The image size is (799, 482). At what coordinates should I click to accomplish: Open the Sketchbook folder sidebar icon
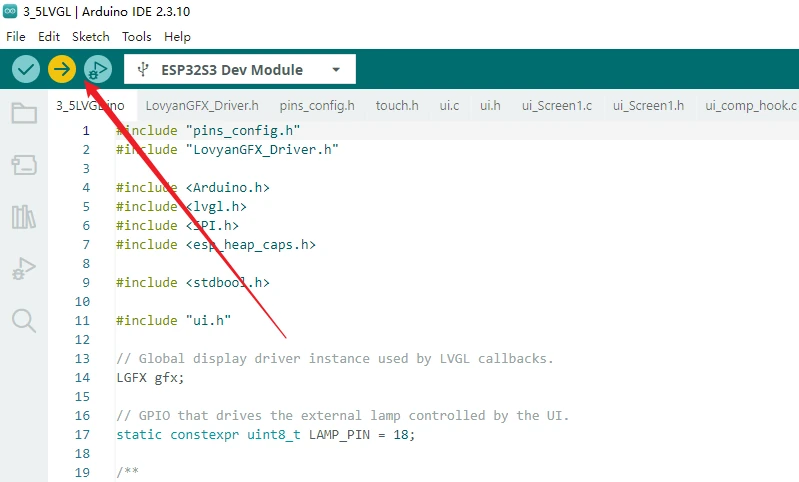point(24,113)
